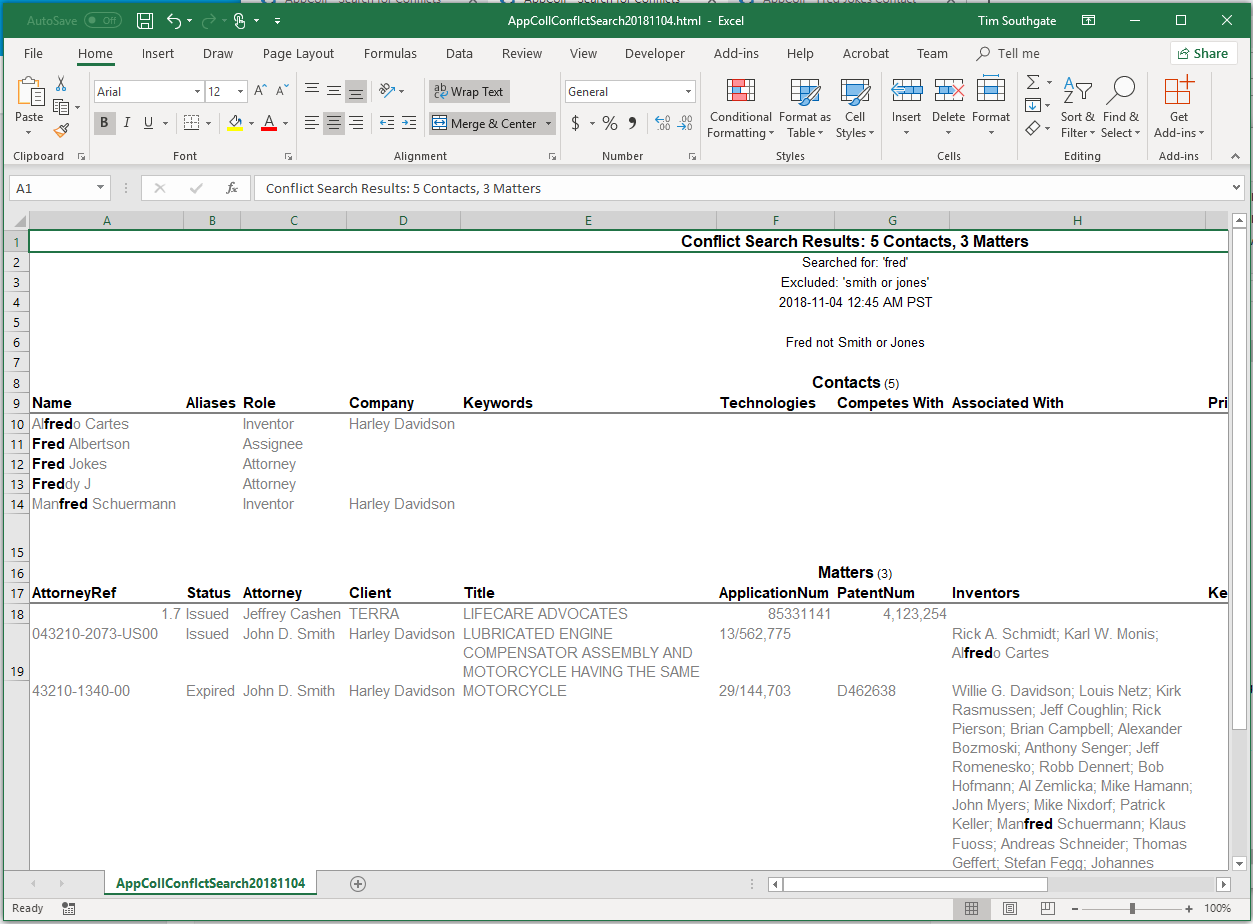The image size is (1253, 924).
Task: Click the Share button
Action: click(1203, 53)
